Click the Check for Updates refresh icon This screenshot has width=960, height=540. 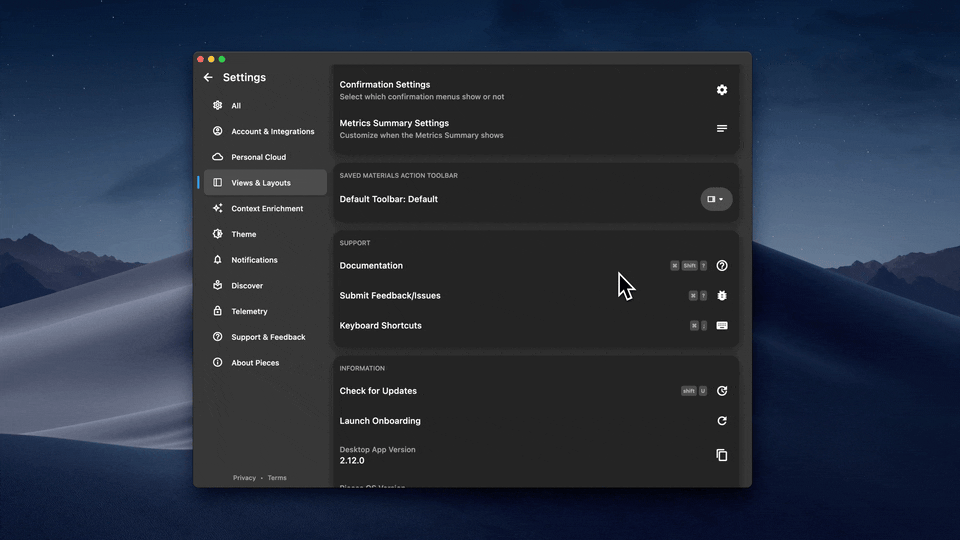722,391
